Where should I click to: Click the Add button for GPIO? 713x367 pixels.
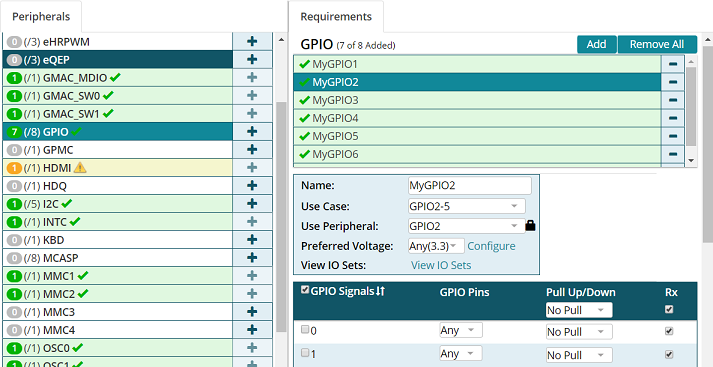tap(596, 44)
